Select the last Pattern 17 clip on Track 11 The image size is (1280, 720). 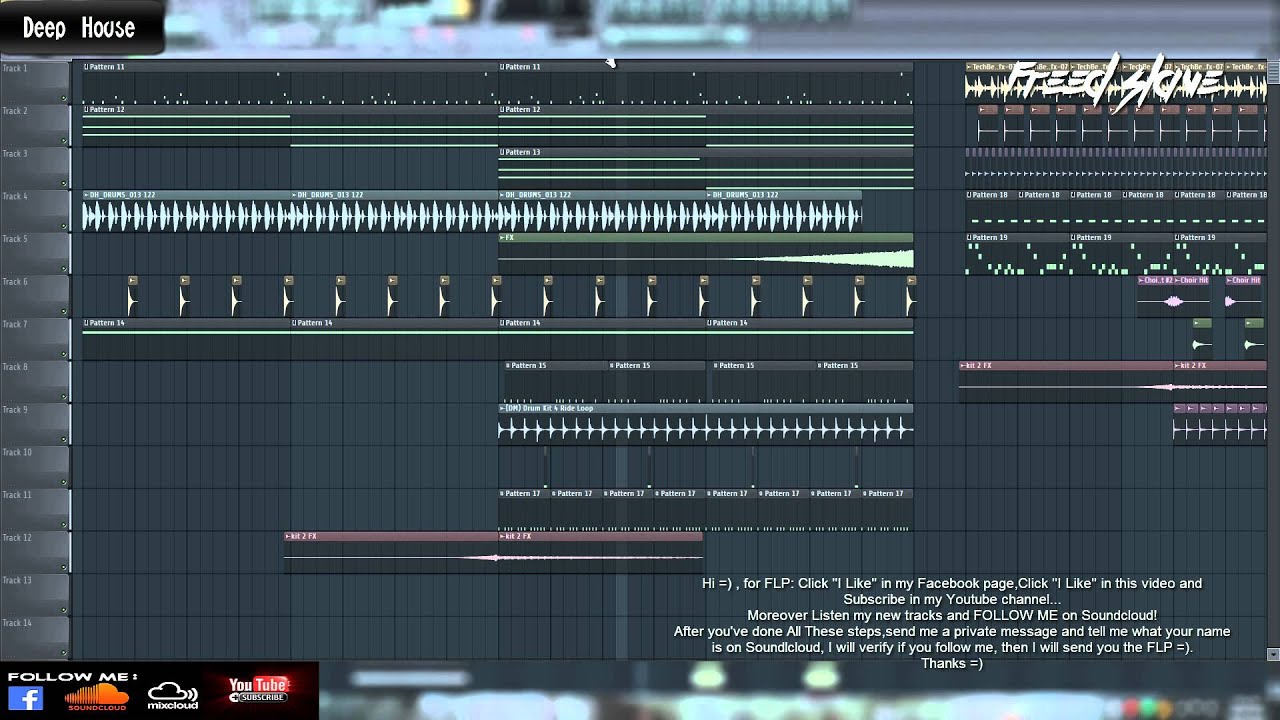(888, 509)
